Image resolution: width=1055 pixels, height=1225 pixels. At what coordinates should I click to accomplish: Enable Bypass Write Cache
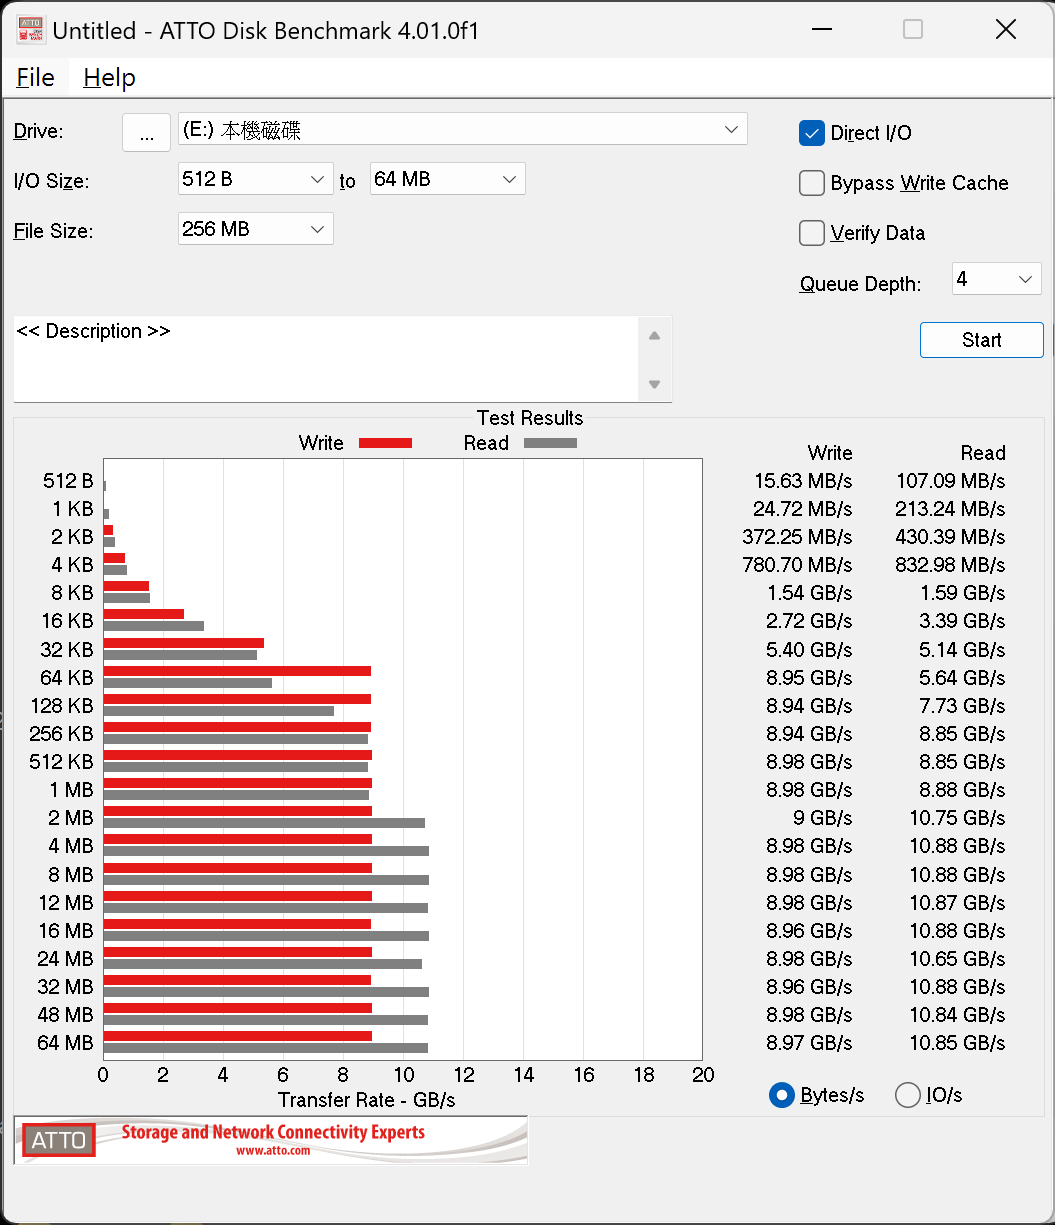[x=811, y=183]
